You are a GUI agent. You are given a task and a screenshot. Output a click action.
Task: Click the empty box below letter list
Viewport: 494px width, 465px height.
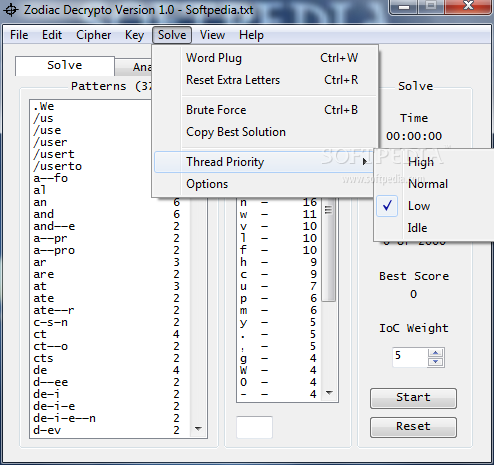tap(254, 427)
